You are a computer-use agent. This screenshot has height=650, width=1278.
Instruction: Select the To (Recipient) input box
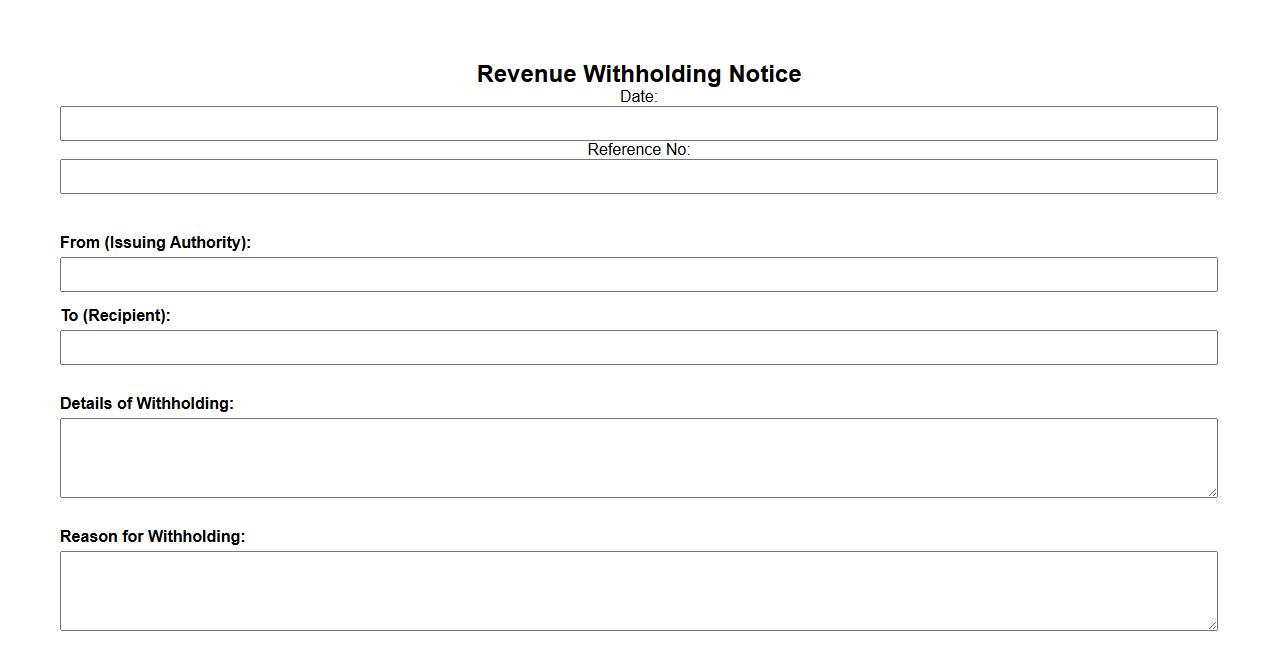tap(638, 348)
